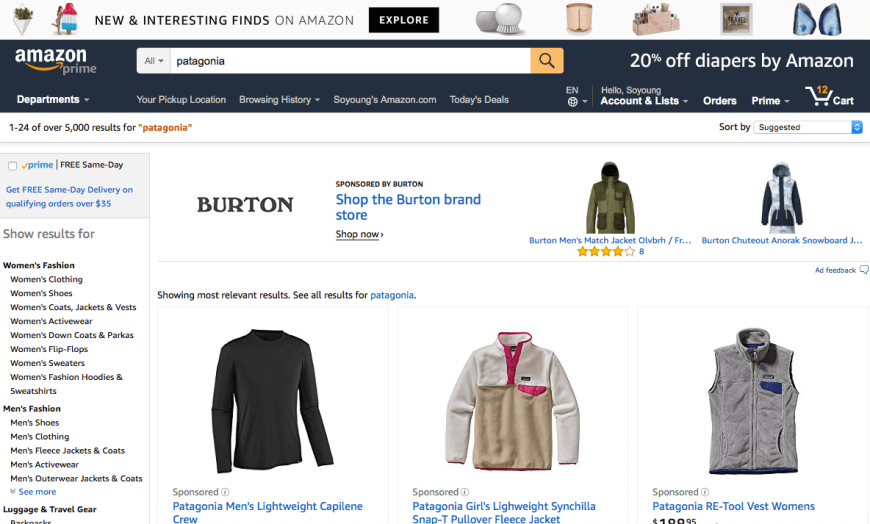Screen dimensions: 870x524
Task: Open the Burton Chuteout Anorak jacket image
Action: [781, 198]
